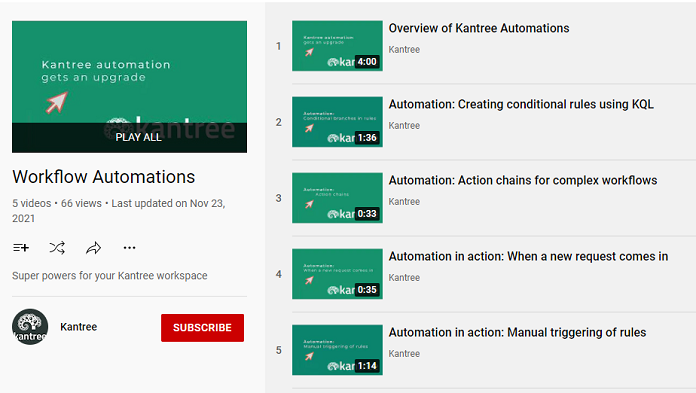Screen dimensions: 696x393
Task: Shuffle play the Workflow Automations playlist
Action: [57, 248]
